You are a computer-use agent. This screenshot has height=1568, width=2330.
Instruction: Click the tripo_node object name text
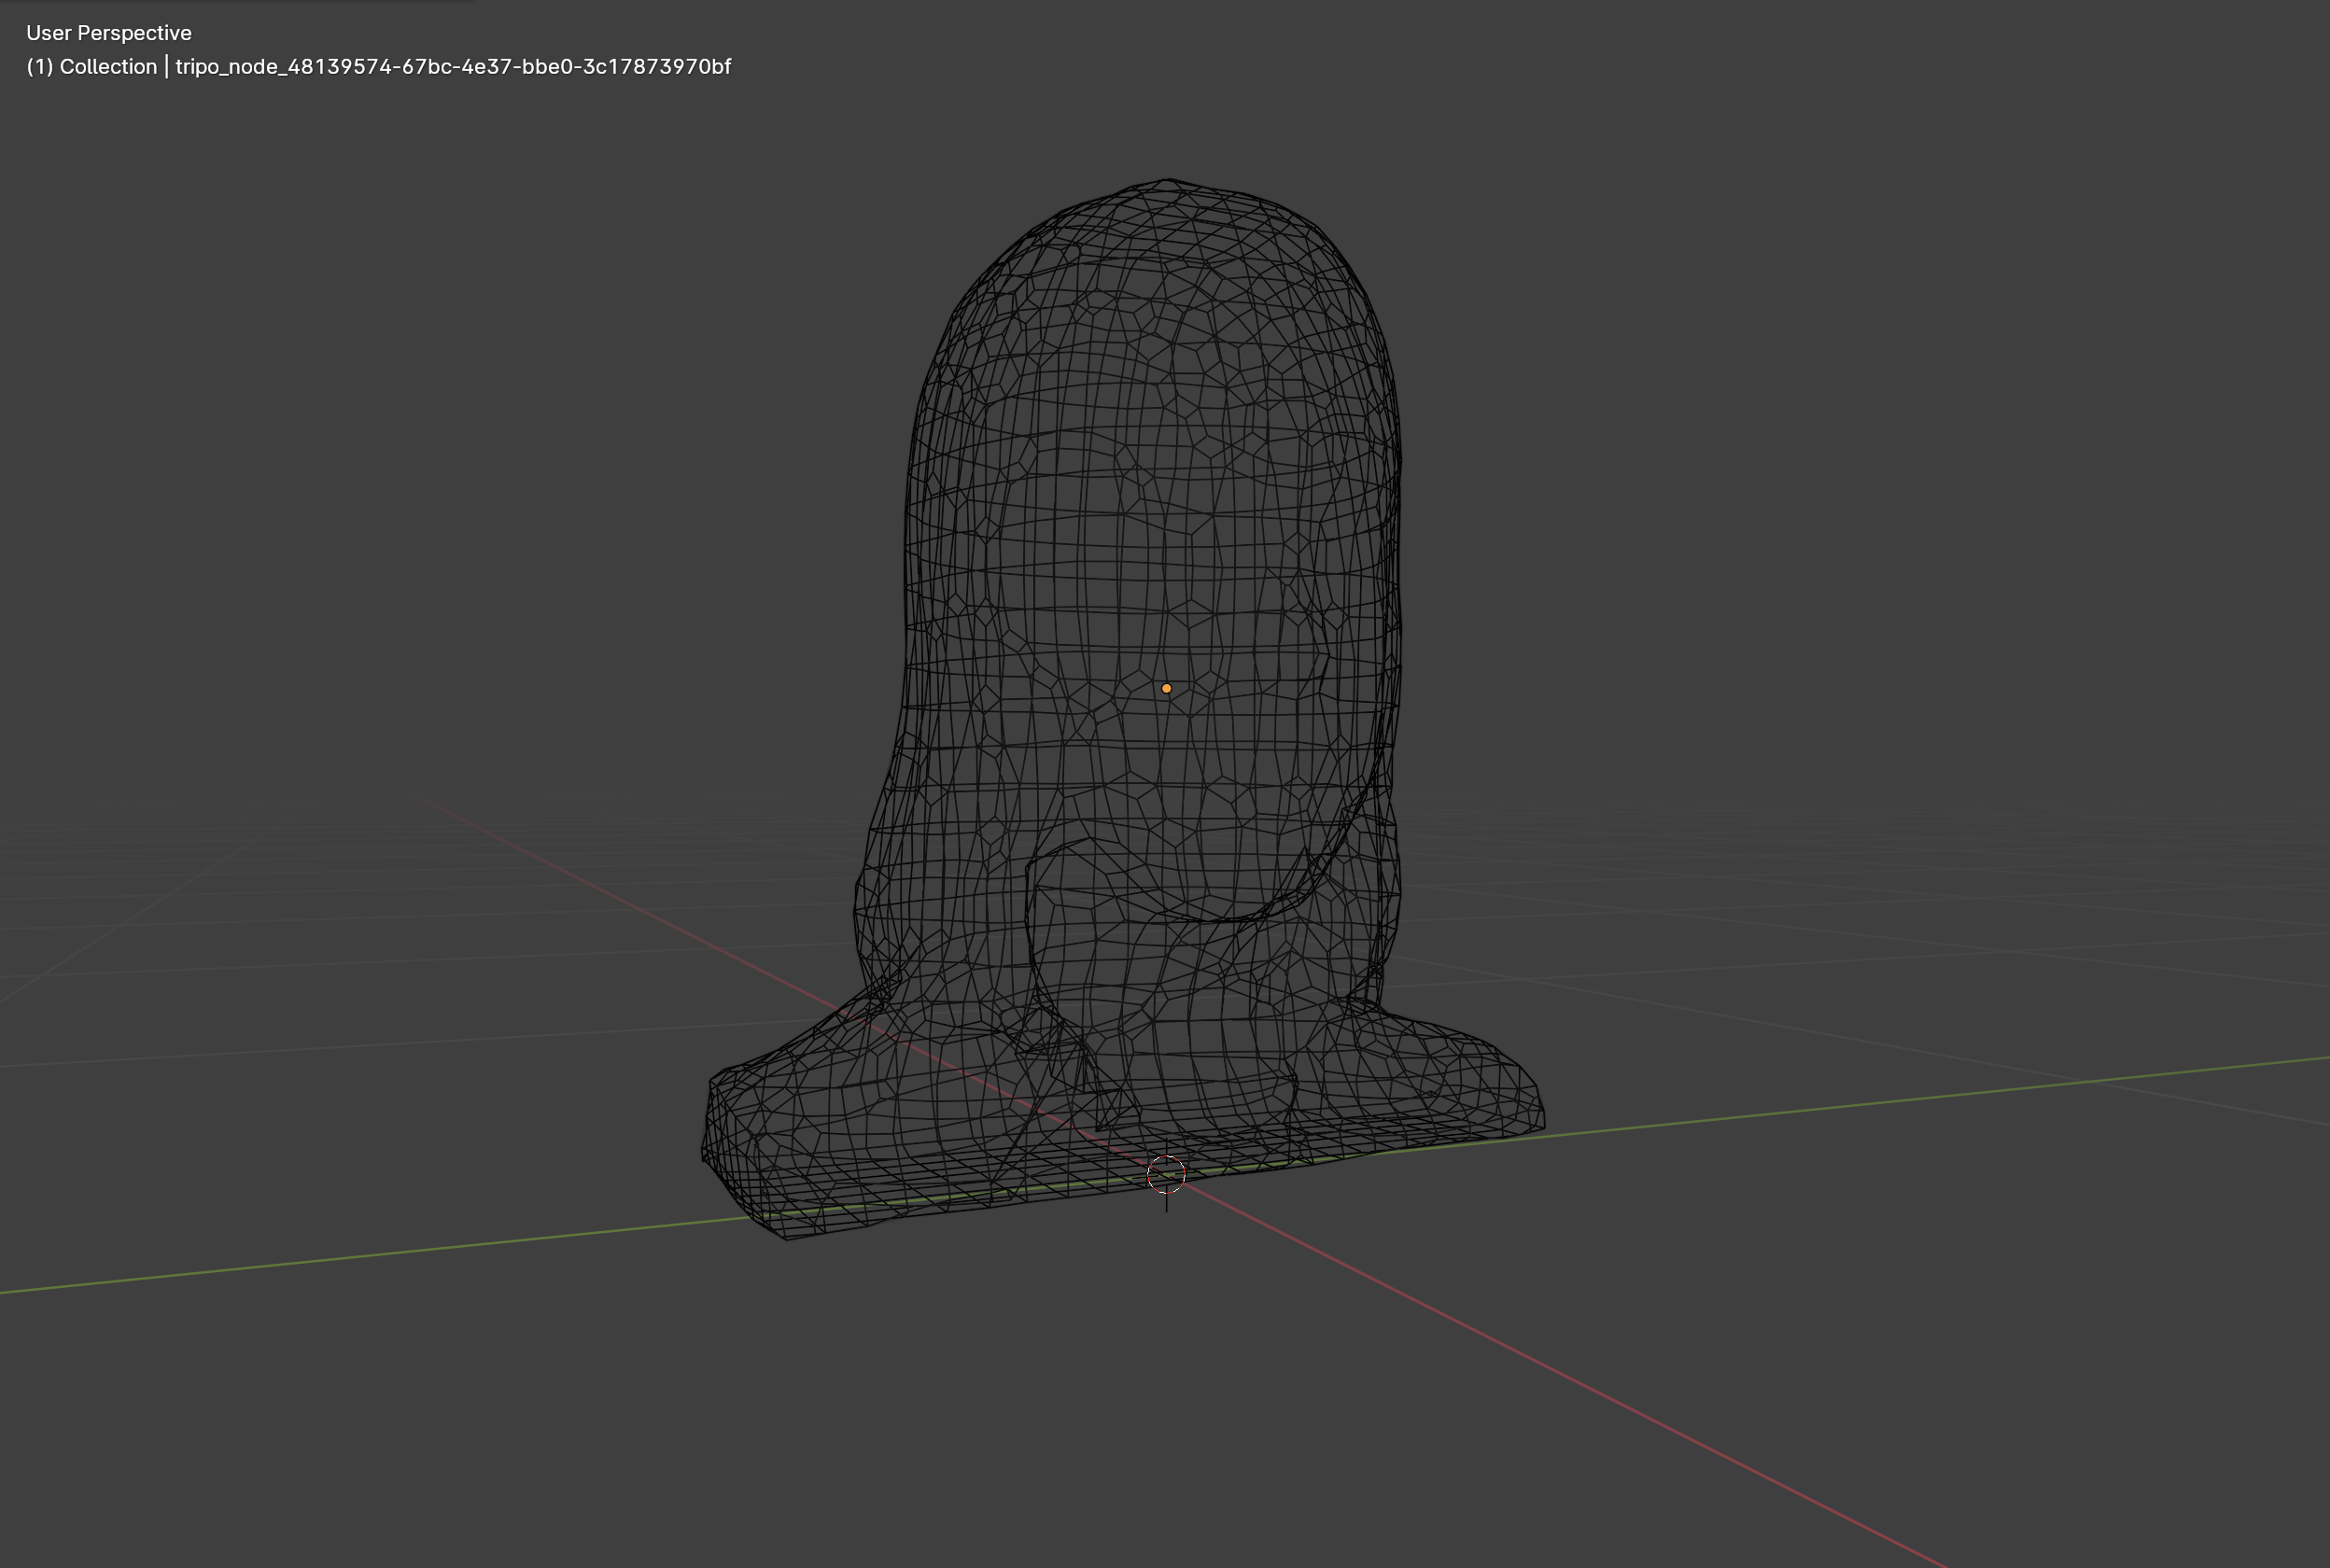[x=453, y=66]
